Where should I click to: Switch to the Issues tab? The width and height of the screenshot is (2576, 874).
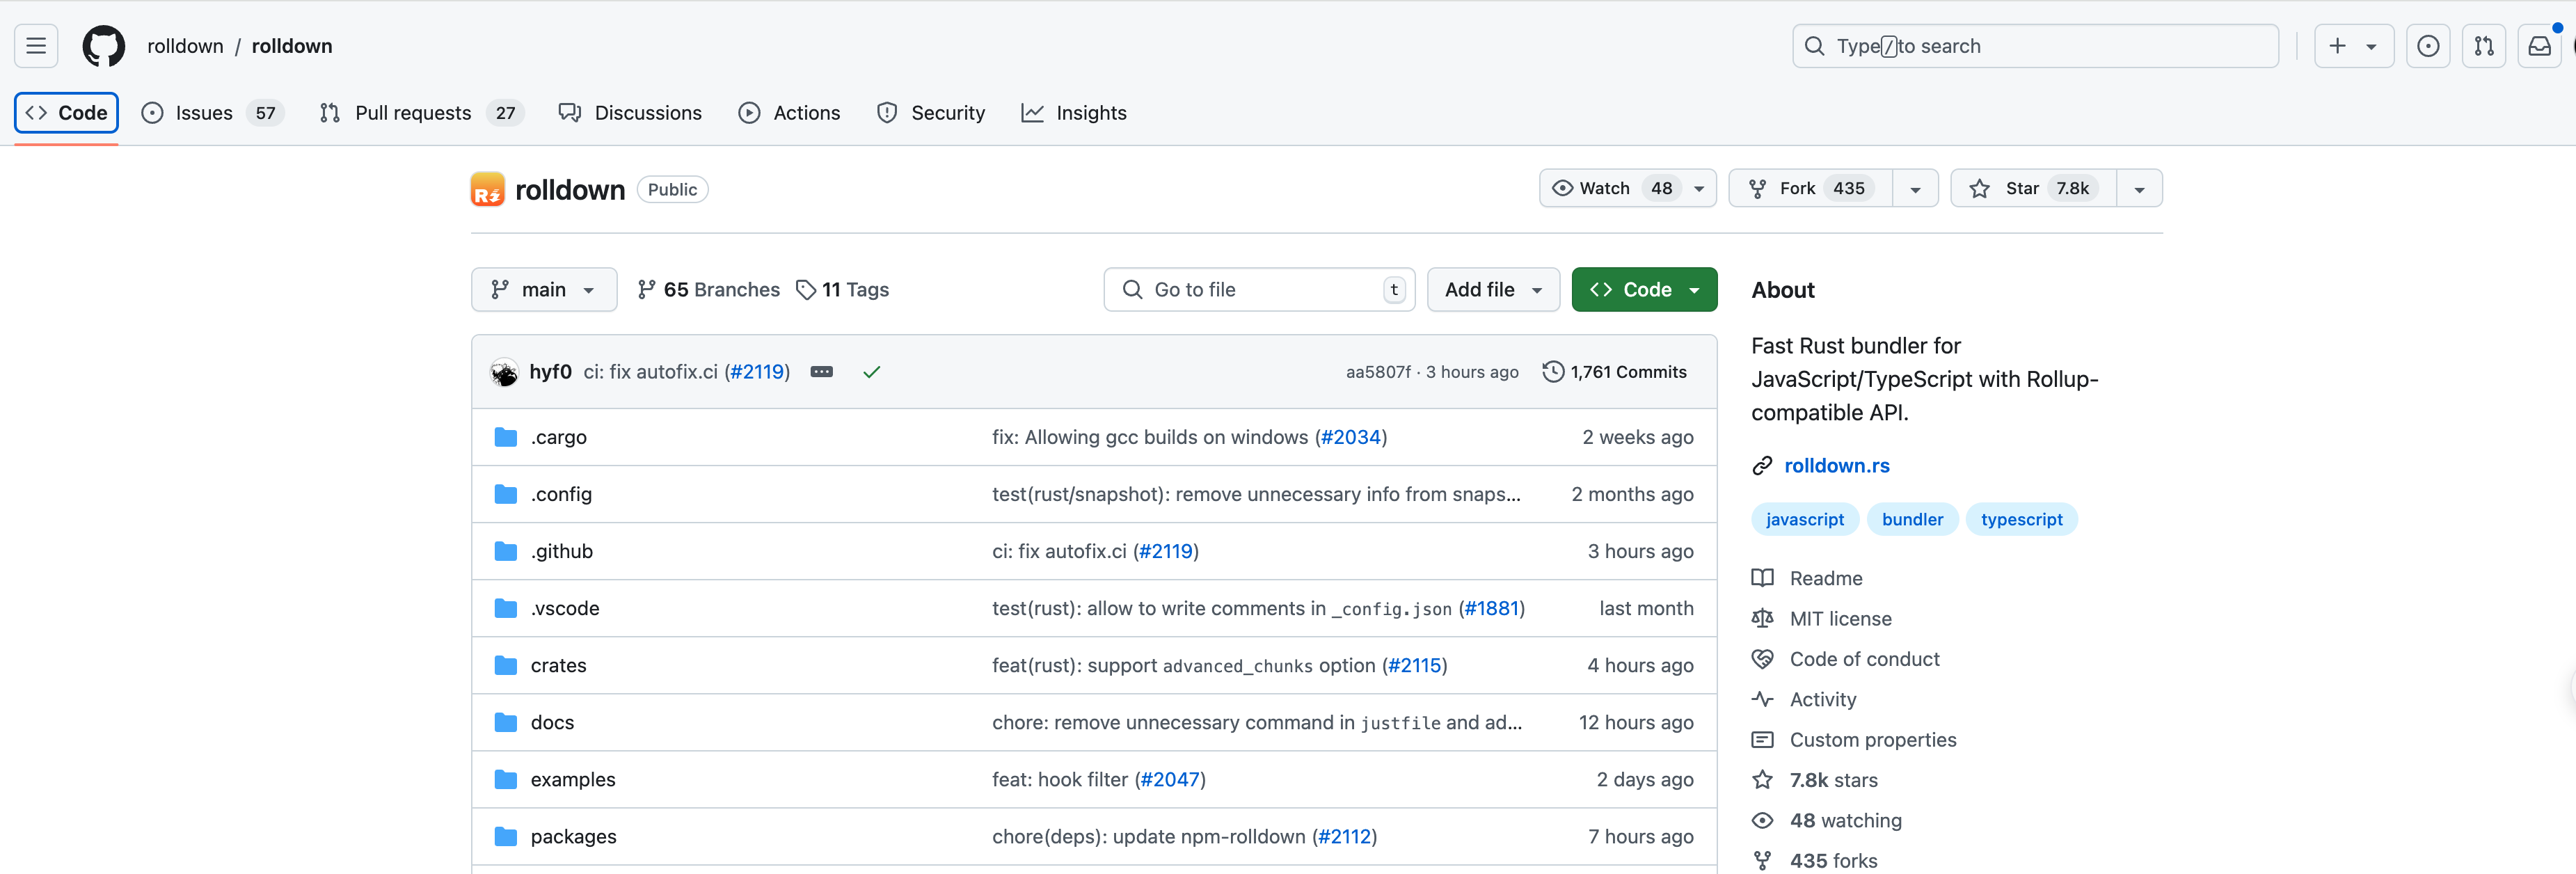coord(204,113)
